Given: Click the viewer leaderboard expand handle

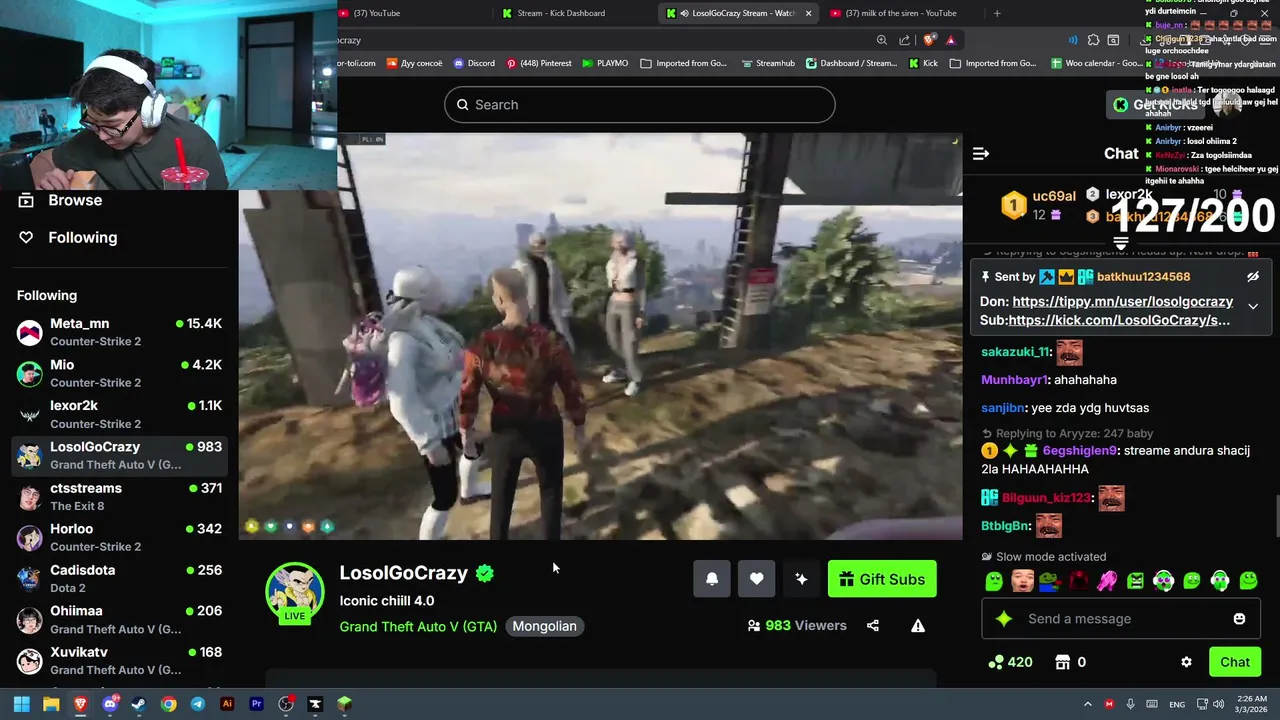Looking at the screenshot, I should 1120,244.
